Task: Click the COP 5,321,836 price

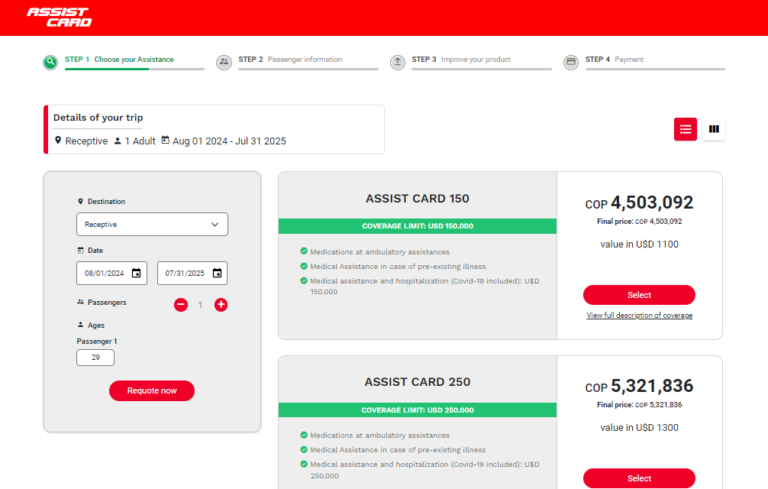Action: click(639, 386)
